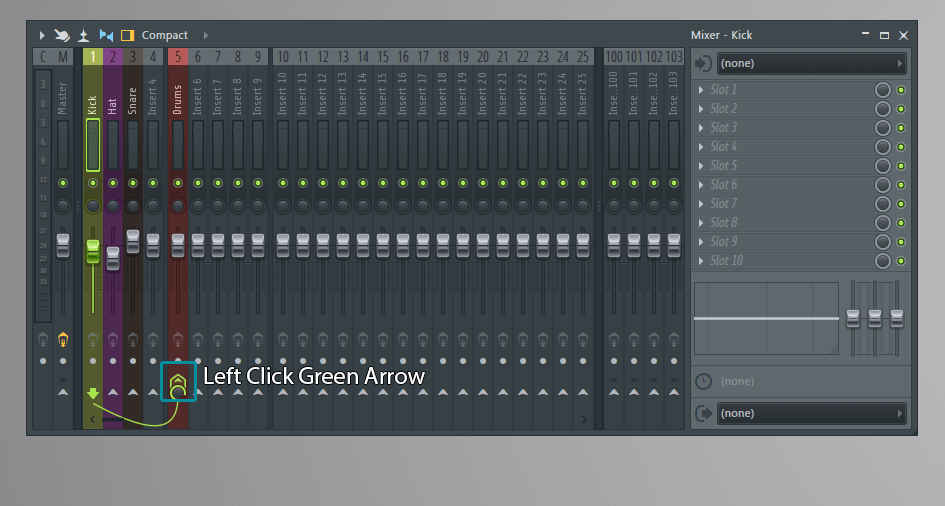Expand the Slot 7 arrow

tap(701, 204)
